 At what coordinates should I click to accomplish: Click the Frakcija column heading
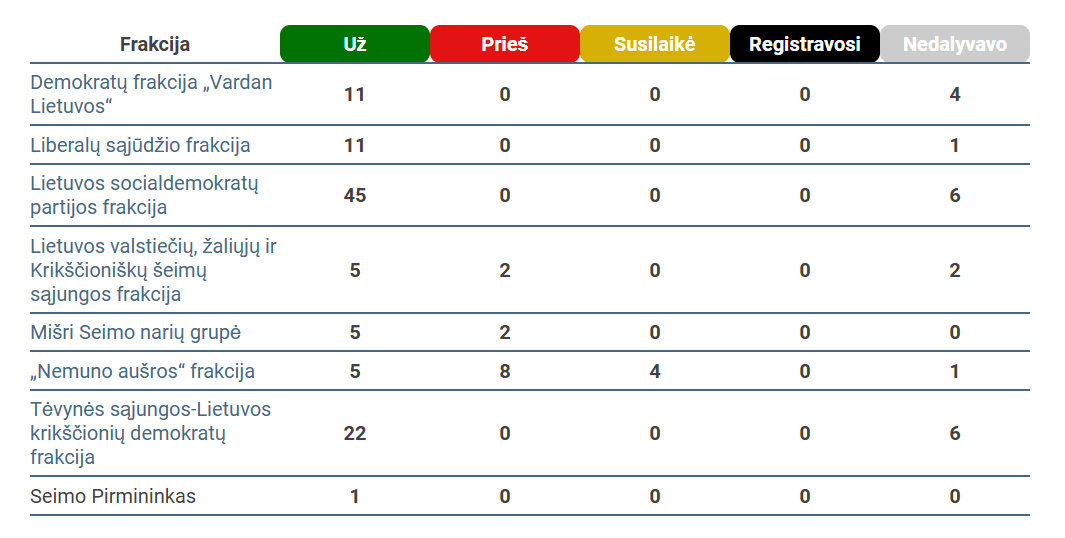155,45
